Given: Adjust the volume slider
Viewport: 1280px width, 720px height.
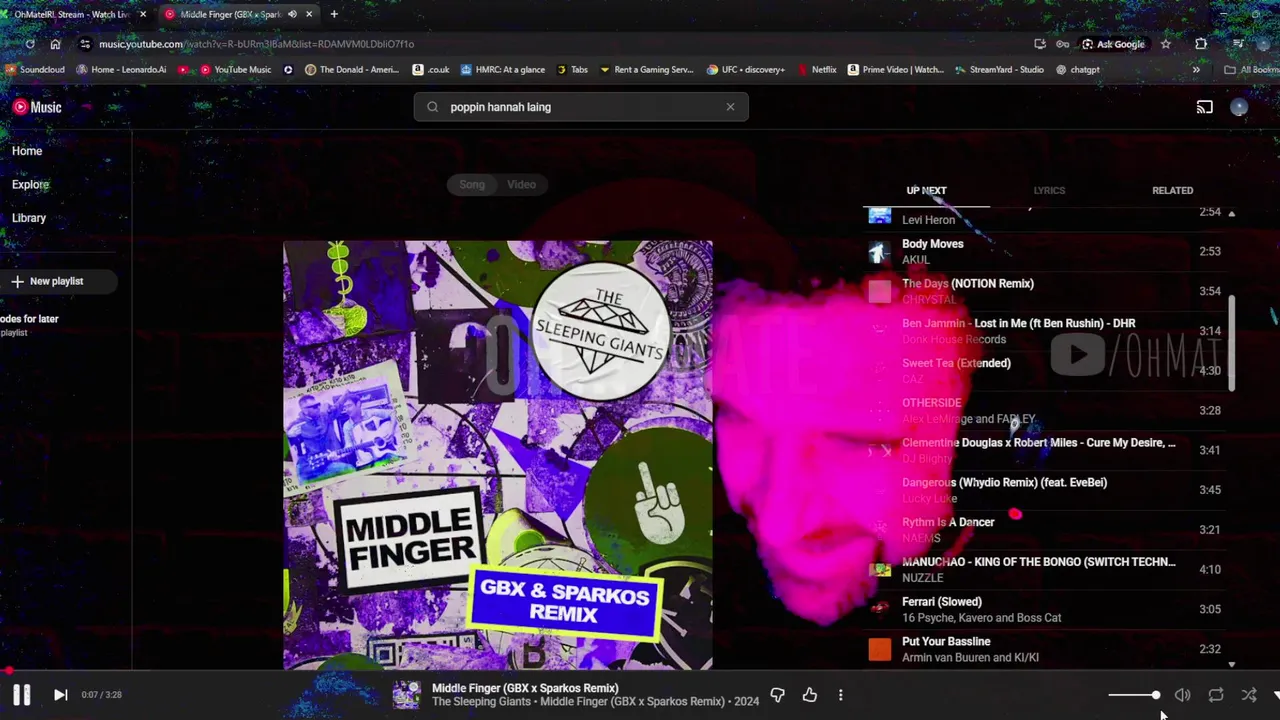Looking at the screenshot, I should (1134, 695).
